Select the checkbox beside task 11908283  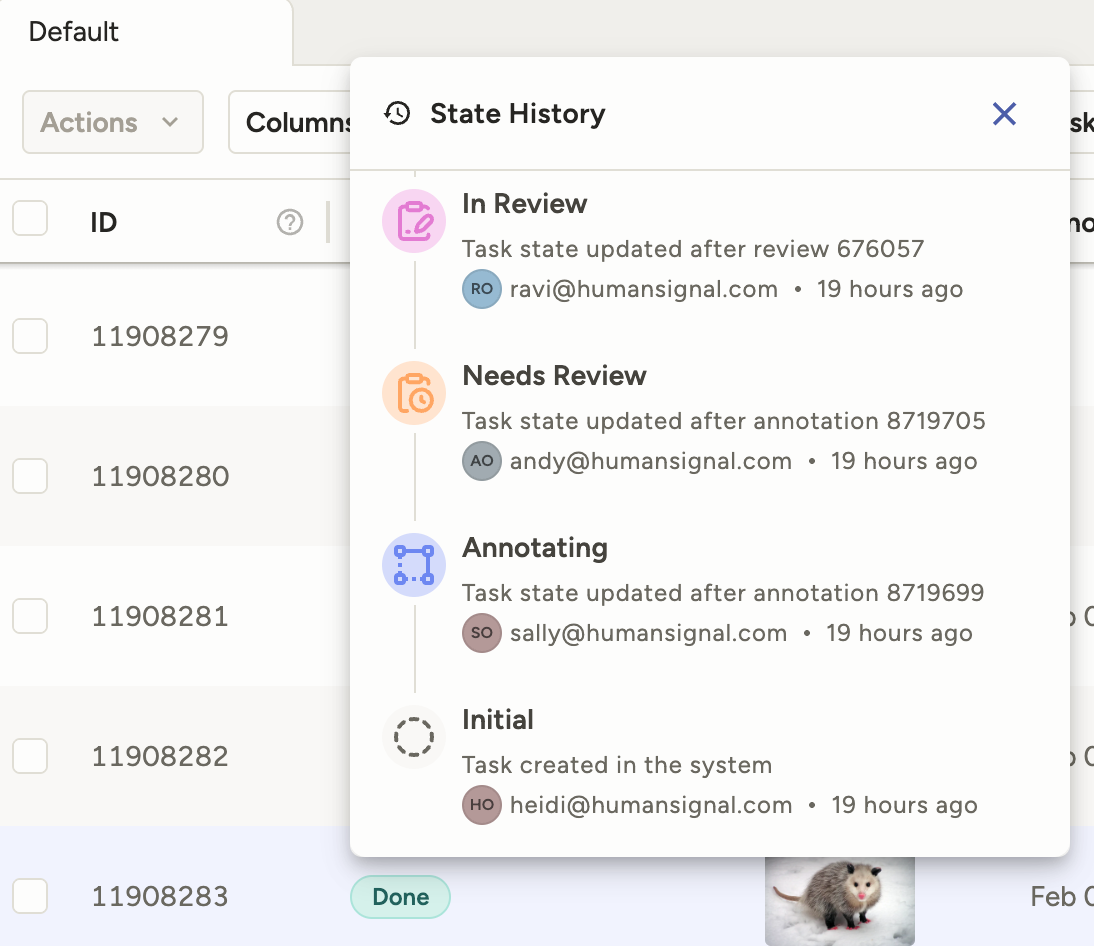pos(29,896)
